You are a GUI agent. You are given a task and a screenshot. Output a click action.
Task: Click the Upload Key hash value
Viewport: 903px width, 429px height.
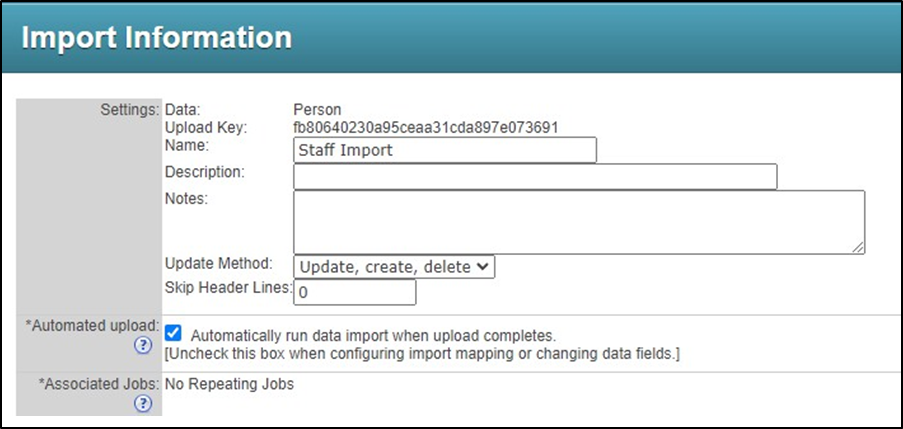[x=425, y=128]
